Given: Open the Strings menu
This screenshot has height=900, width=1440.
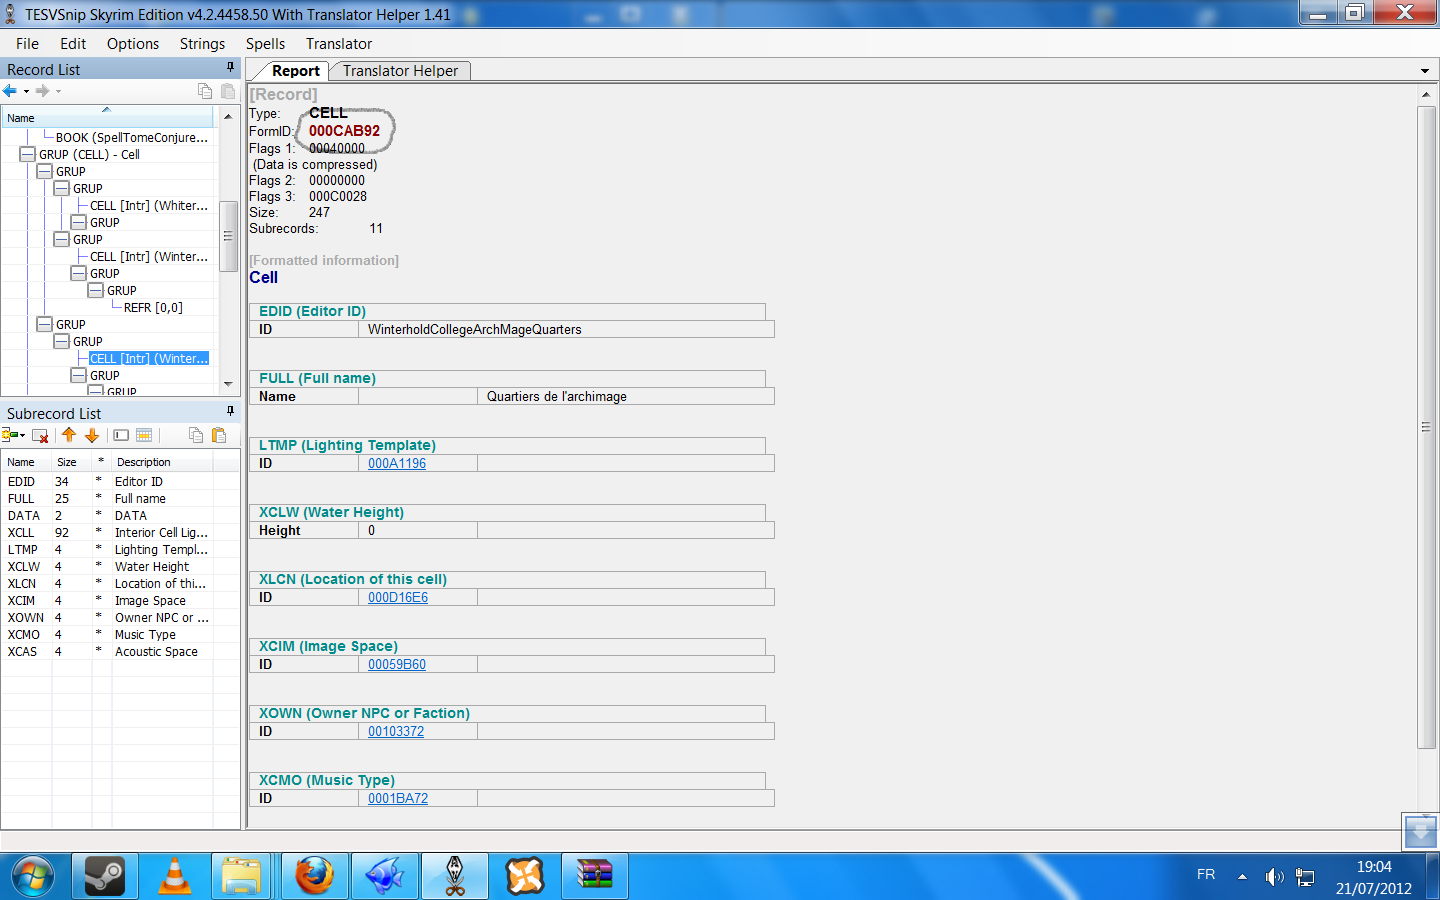Looking at the screenshot, I should click(202, 44).
